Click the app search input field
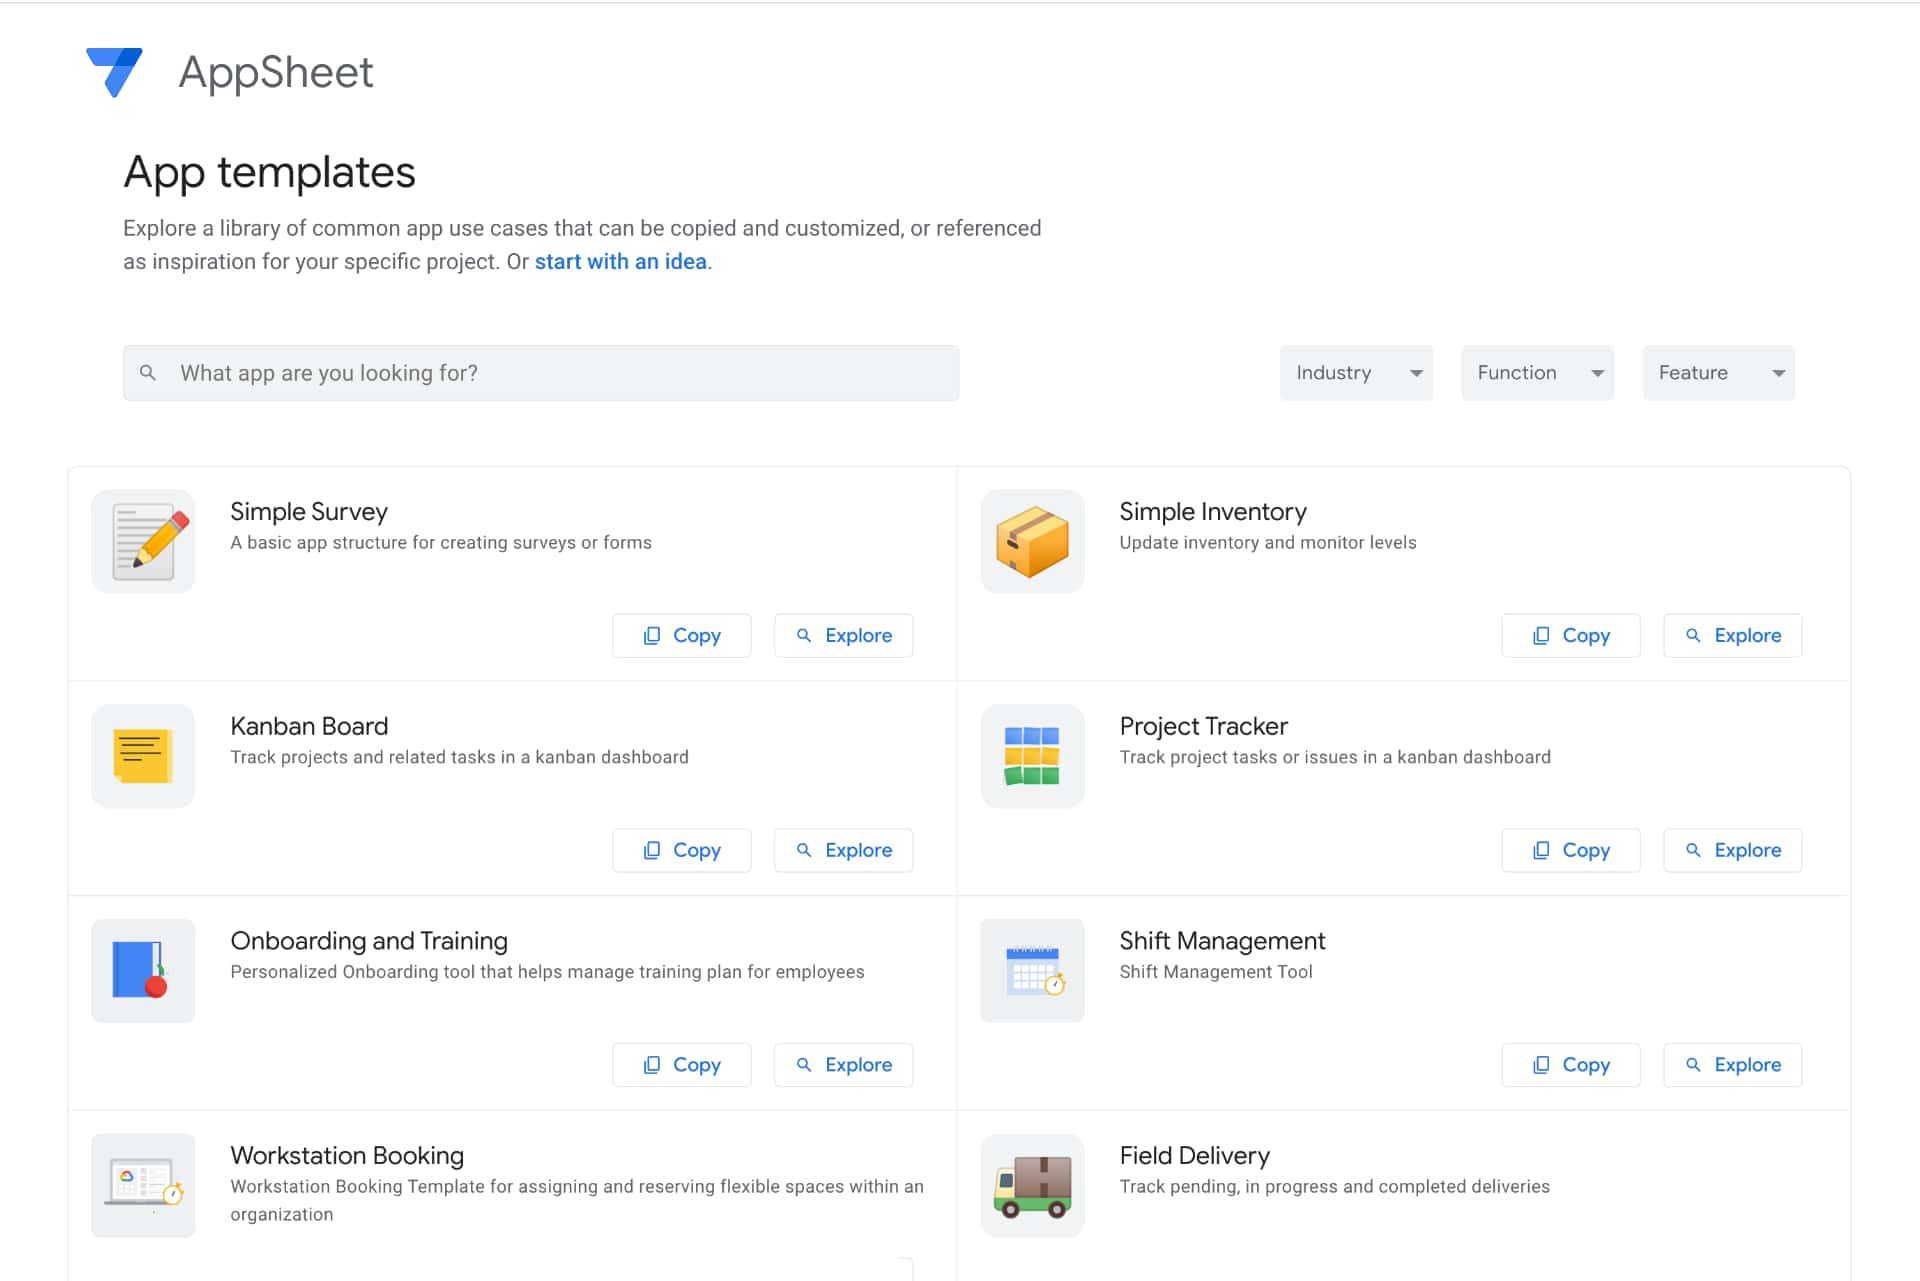Viewport: 1920px width, 1281px height. pos(560,373)
